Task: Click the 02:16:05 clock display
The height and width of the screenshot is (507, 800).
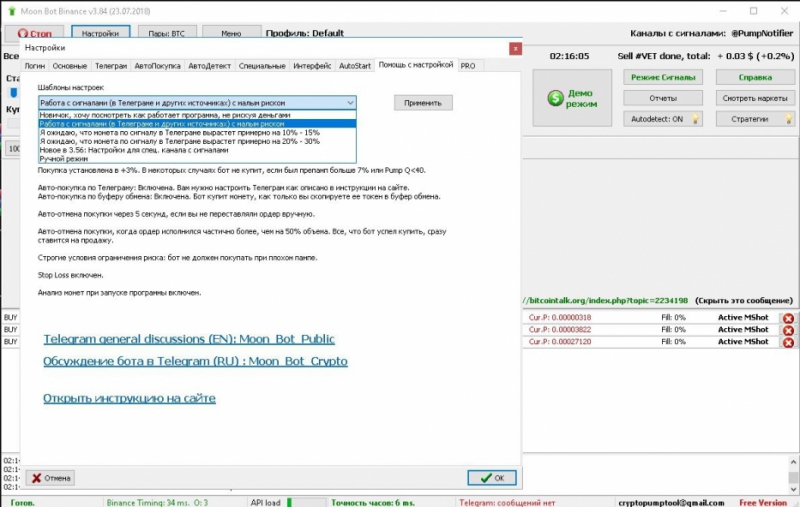Action: tap(569, 56)
